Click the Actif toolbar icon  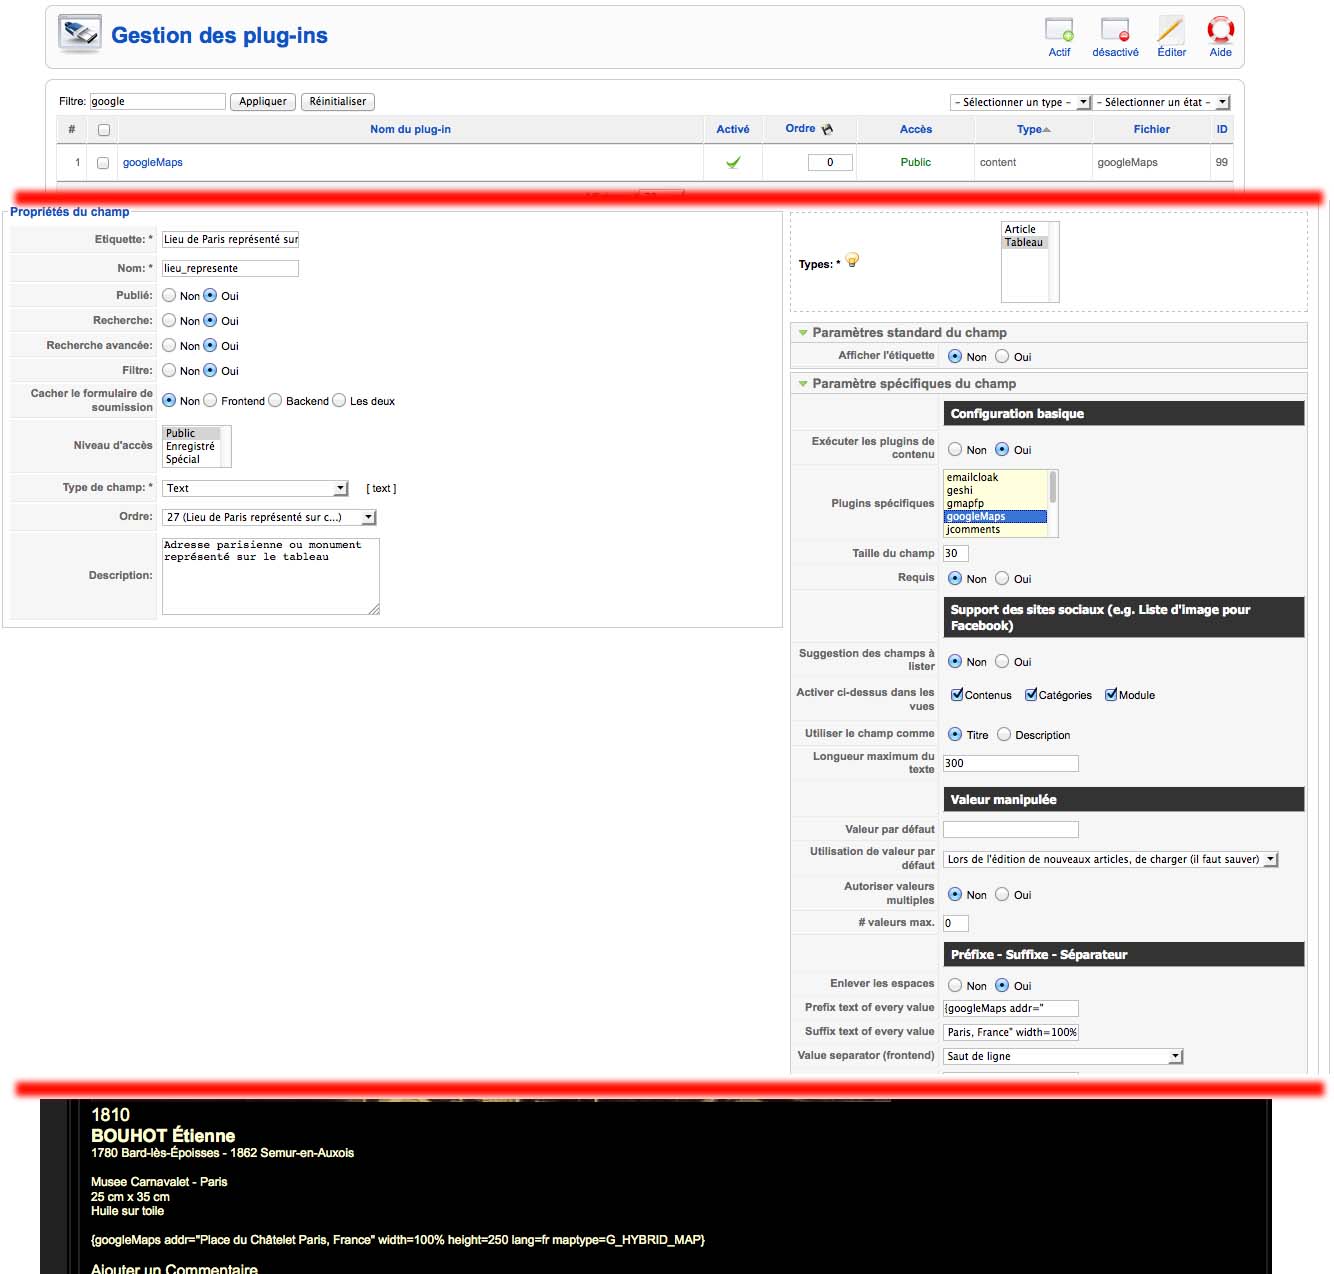click(1059, 30)
